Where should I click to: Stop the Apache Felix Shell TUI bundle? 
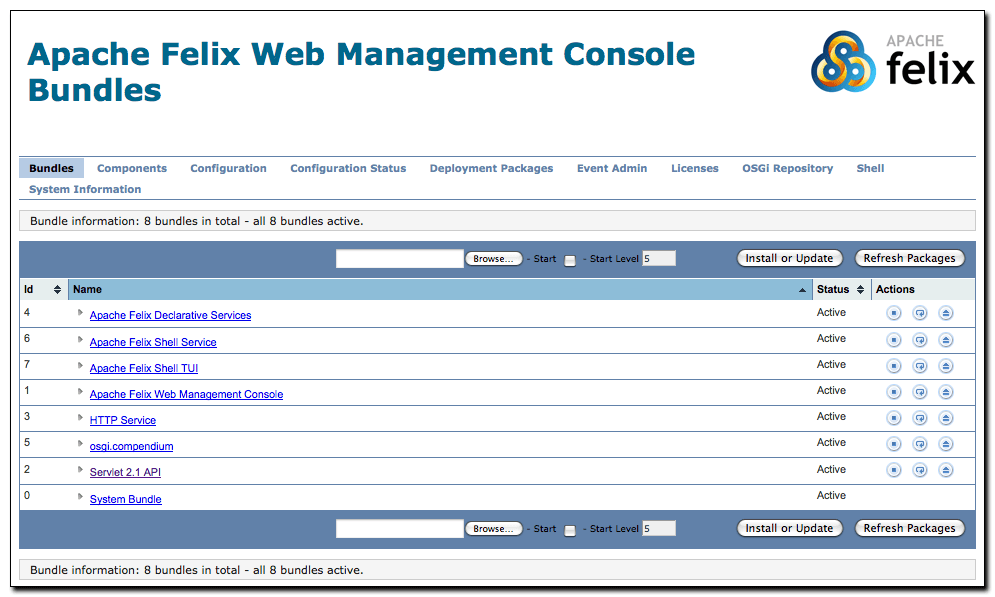pos(893,366)
